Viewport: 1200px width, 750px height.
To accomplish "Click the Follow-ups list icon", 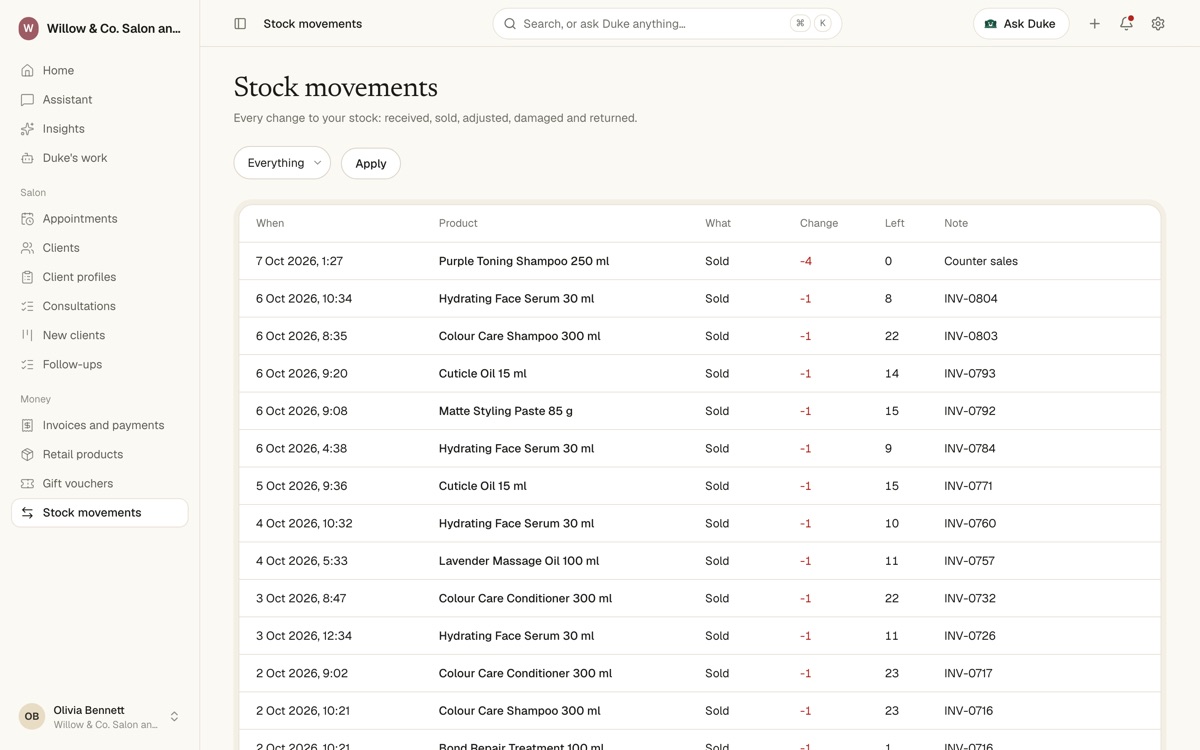I will (x=27, y=364).
